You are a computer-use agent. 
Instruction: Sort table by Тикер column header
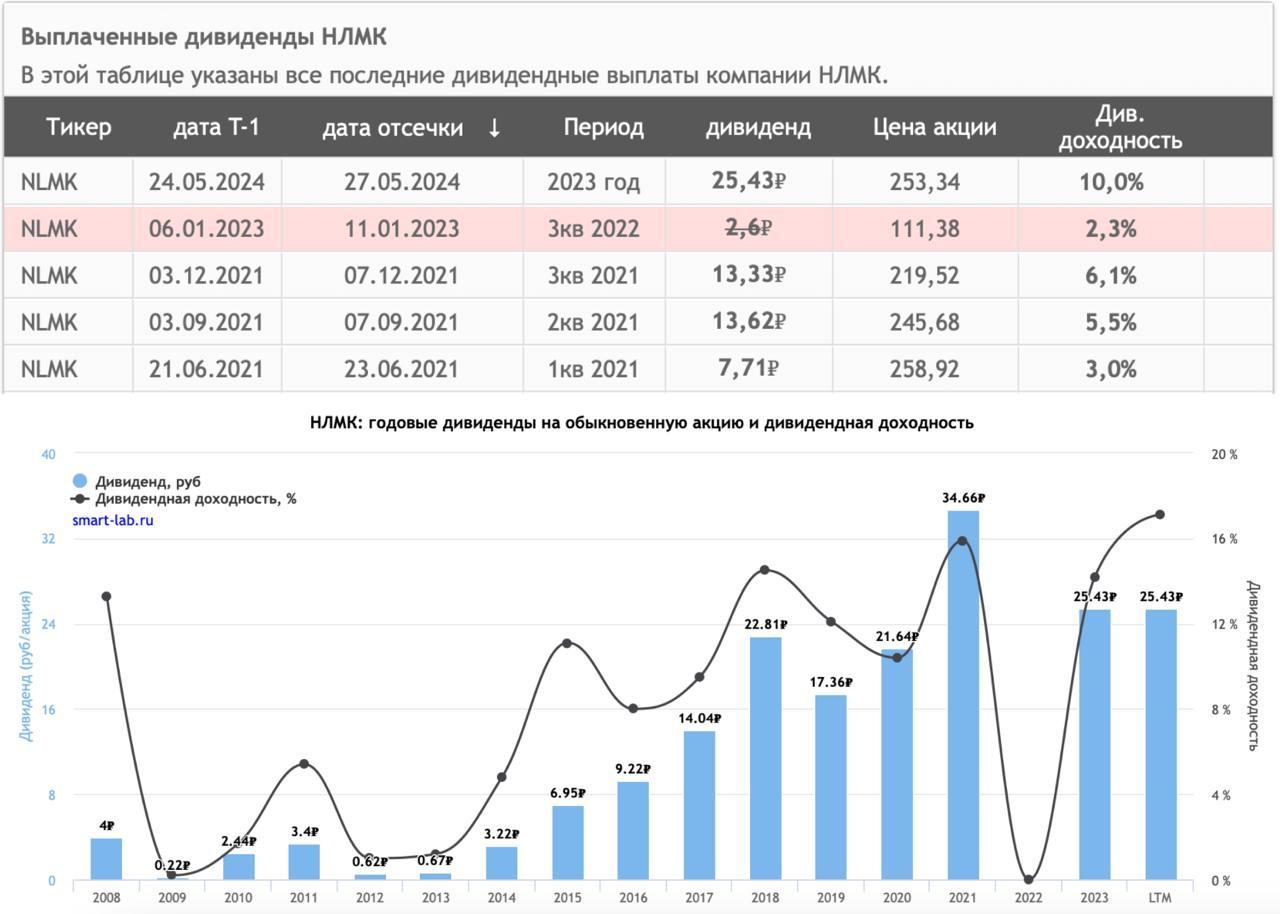click(x=79, y=128)
